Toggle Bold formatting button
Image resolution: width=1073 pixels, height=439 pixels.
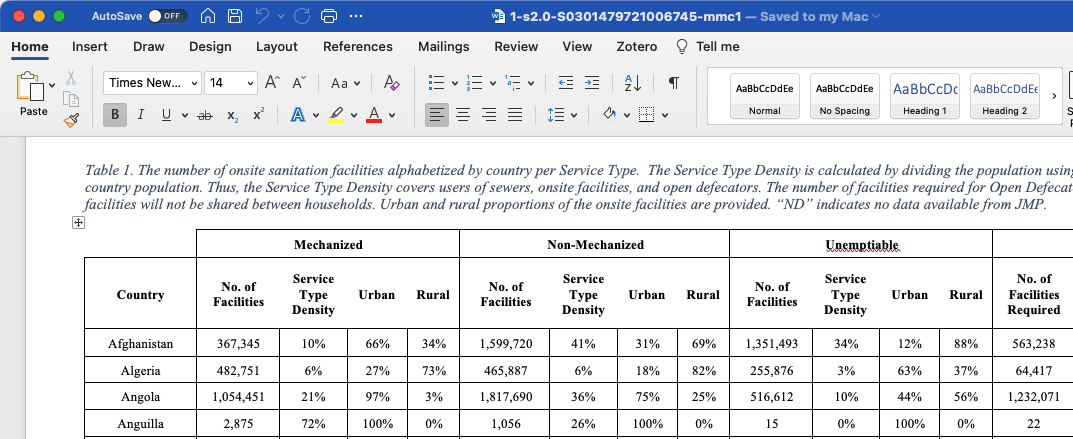tap(114, 115)
